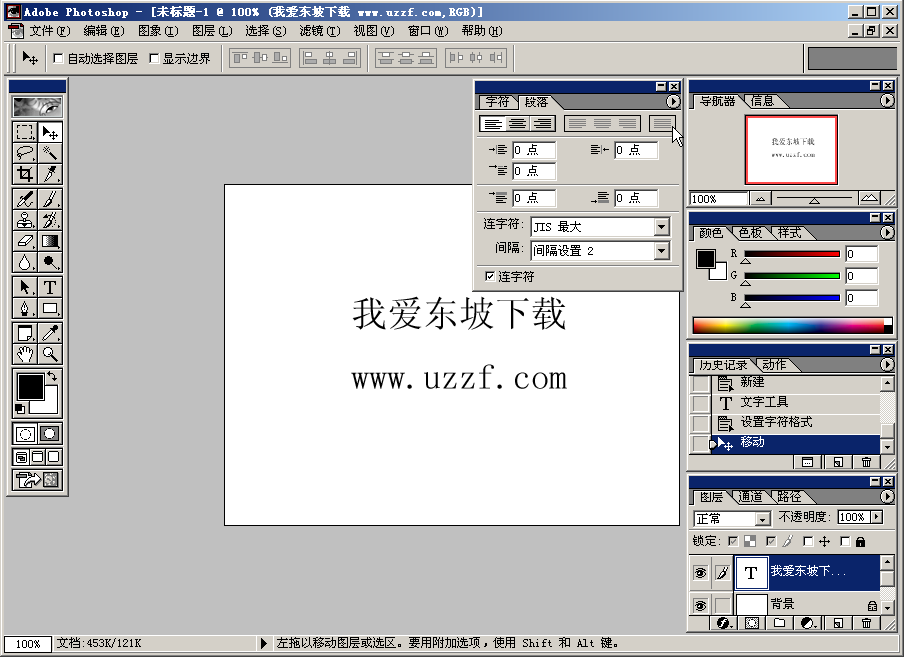Open Color panel flyout menu
904x657 pixels.
(887, 232)
